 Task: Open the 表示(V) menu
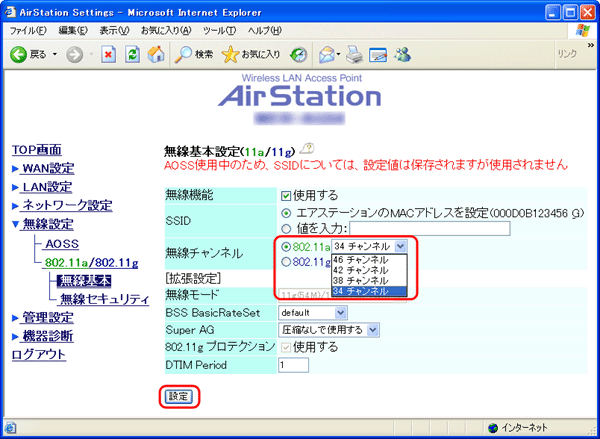click(x=114, y=31)
